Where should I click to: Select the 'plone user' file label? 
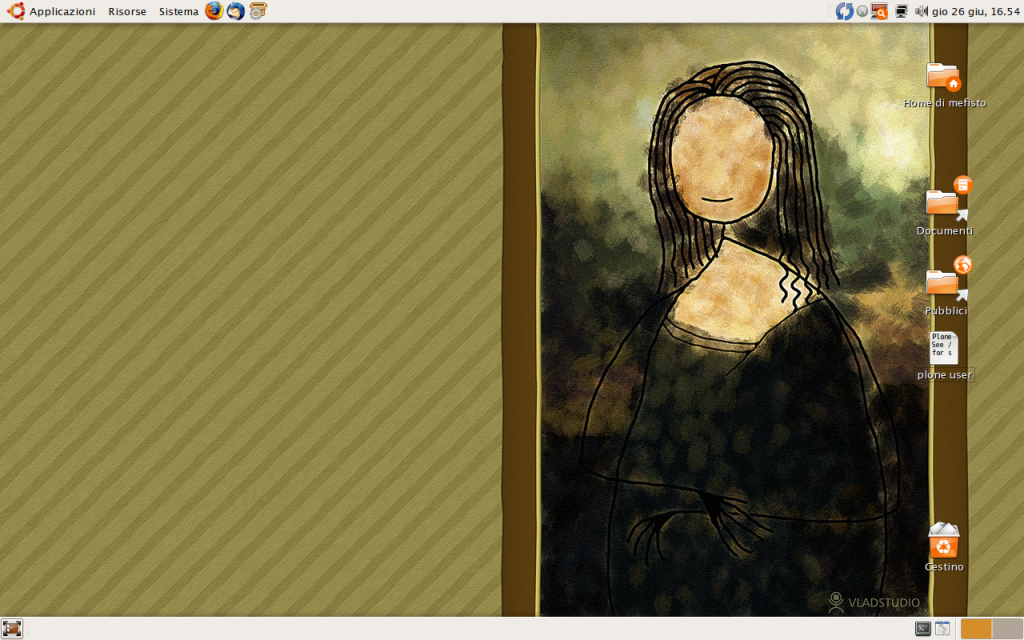944,375
